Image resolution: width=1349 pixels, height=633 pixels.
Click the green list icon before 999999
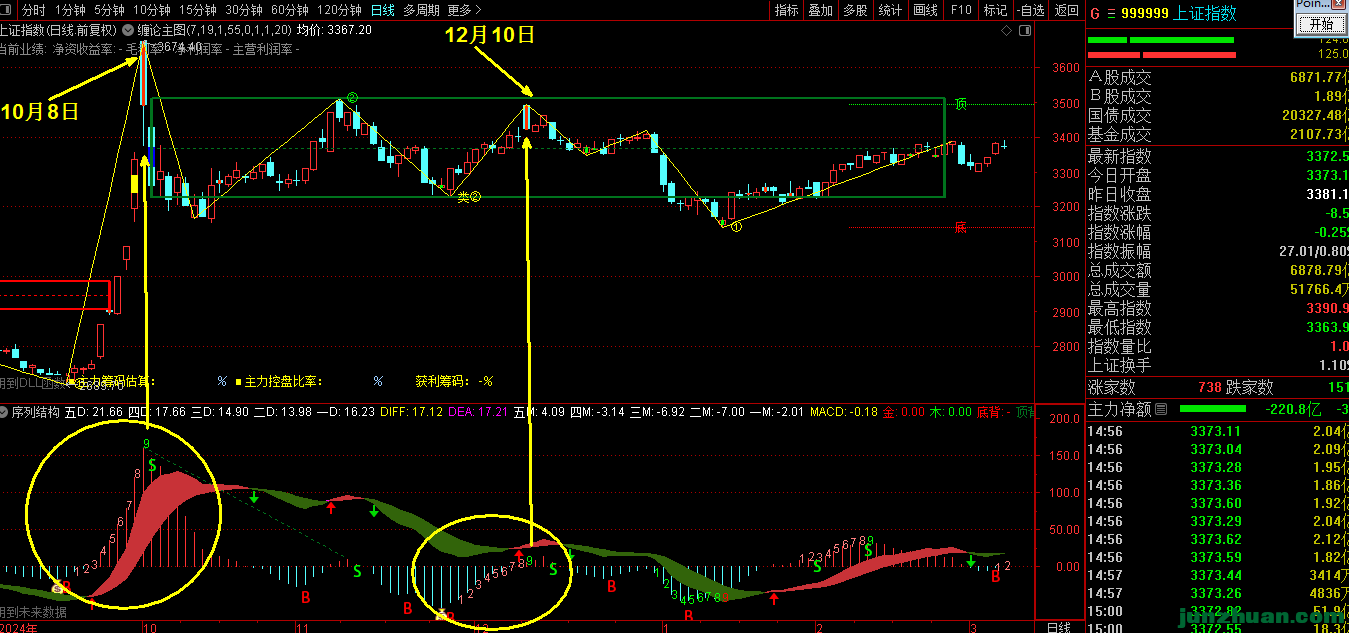tap(1111, 14)
